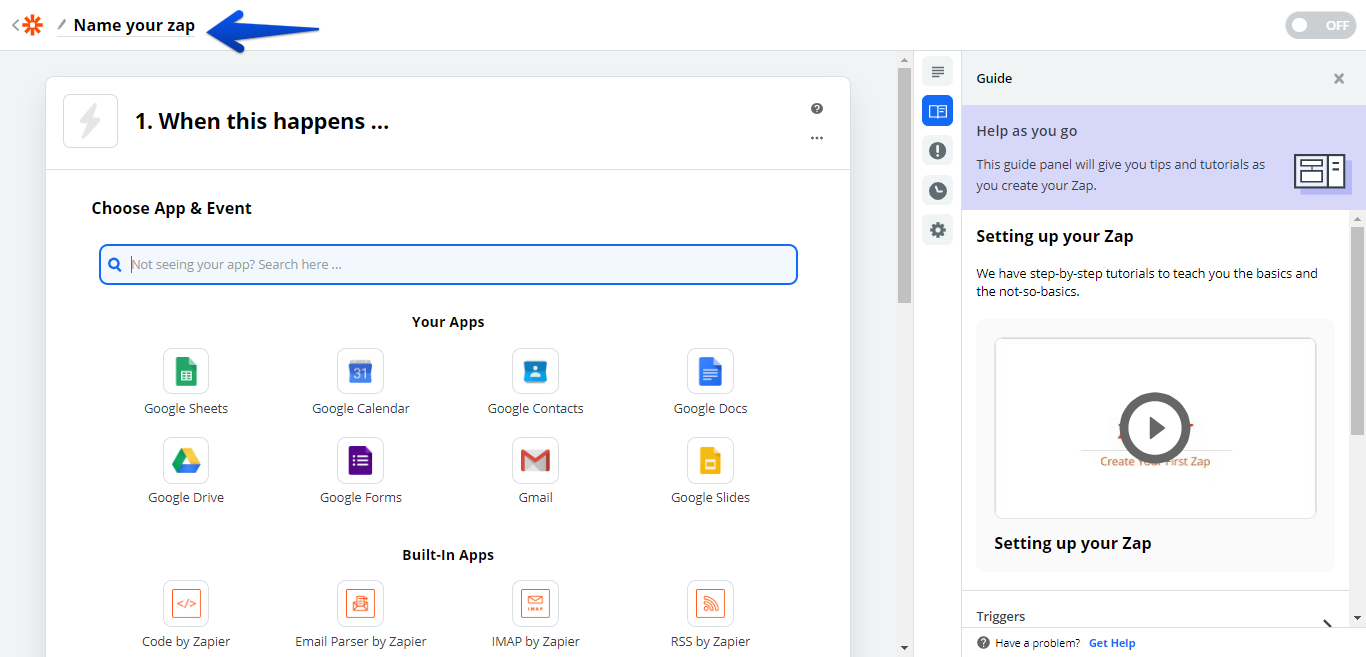Switch to the Guide panel tab
Screen dimensions: 1366x657
pyautogui.click(x=937, y=111)
